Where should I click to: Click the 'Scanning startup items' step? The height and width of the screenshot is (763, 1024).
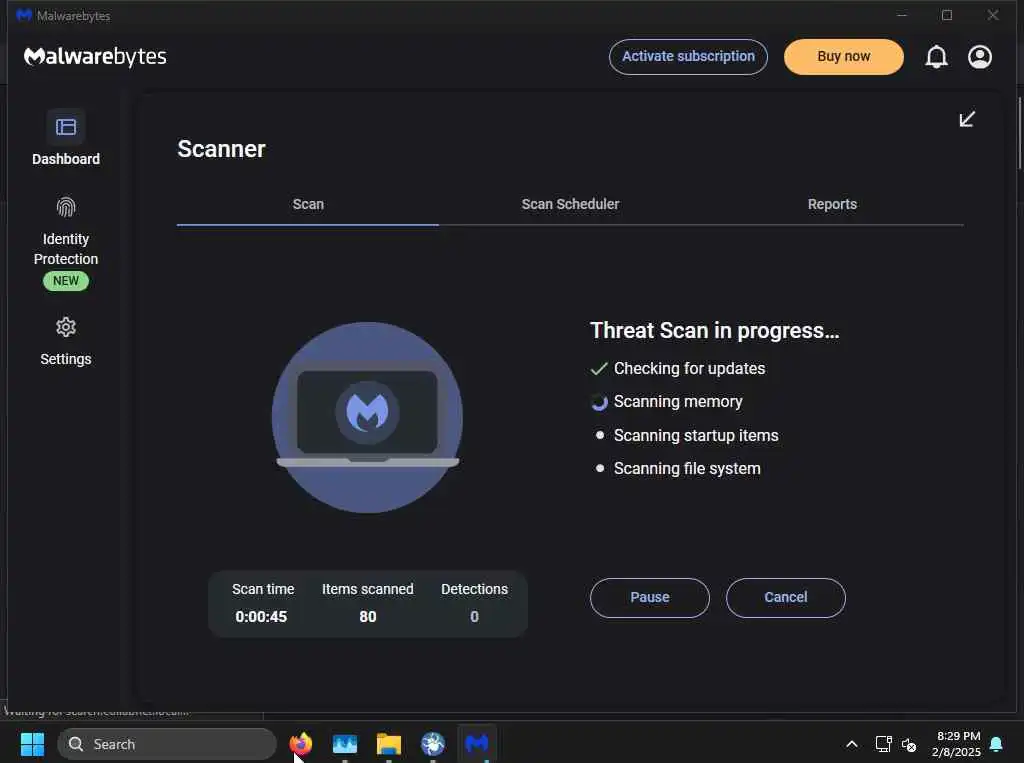696,436
